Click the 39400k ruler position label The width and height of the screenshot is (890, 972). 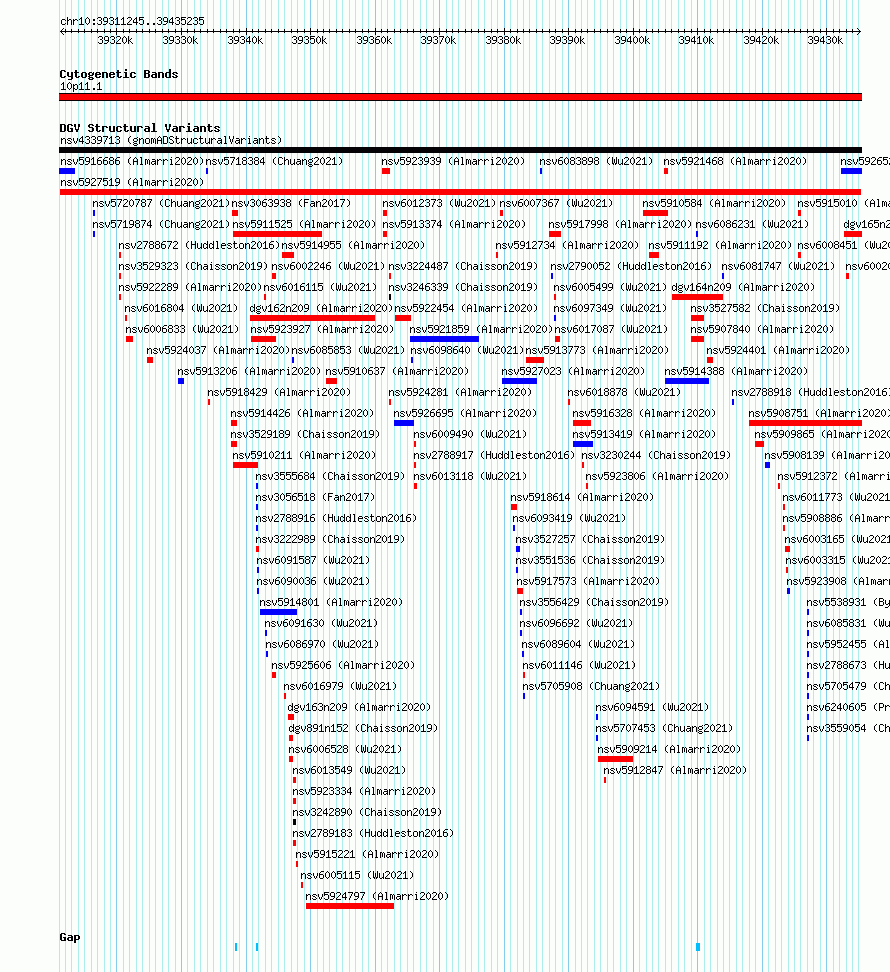click(x=632, y=40)
